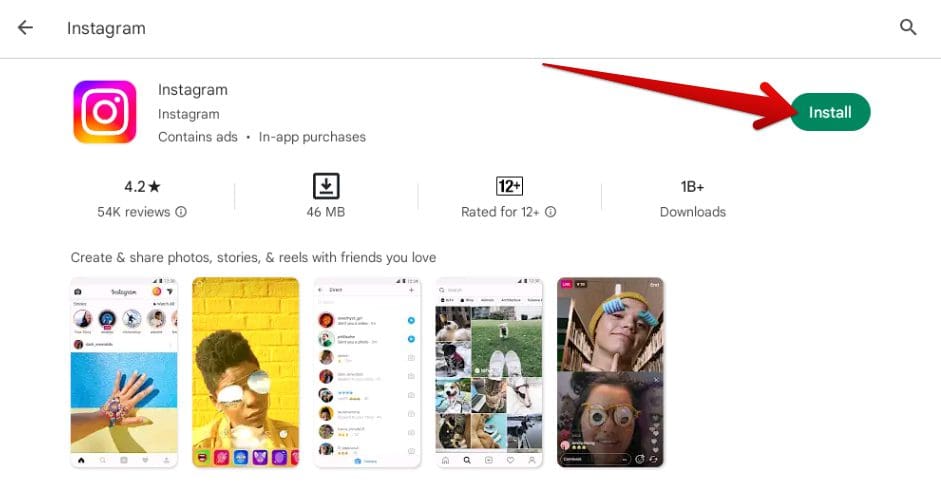Click the Contains ads label

(197, 137)
